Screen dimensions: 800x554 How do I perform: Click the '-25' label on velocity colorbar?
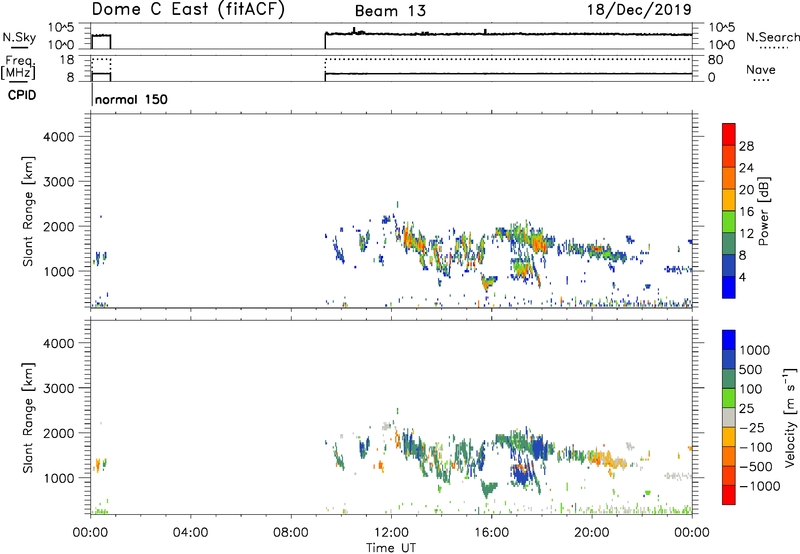point(752,428)
